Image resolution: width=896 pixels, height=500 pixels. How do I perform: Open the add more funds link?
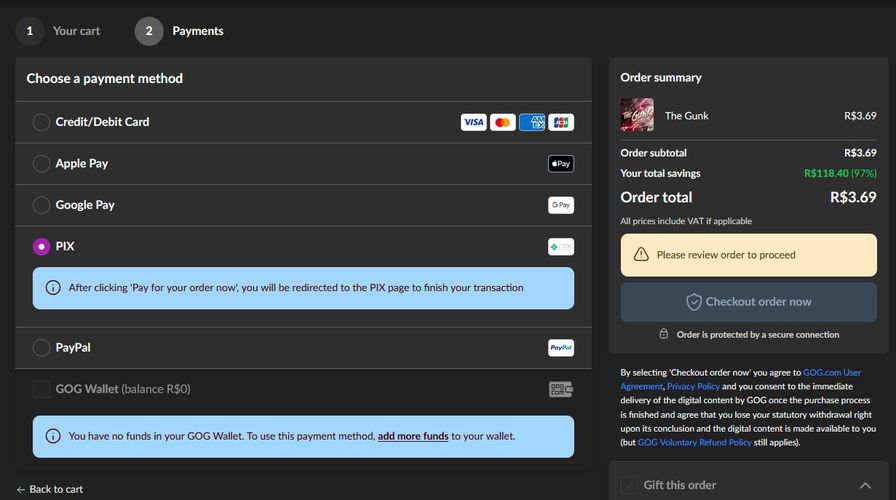point(413,436)
